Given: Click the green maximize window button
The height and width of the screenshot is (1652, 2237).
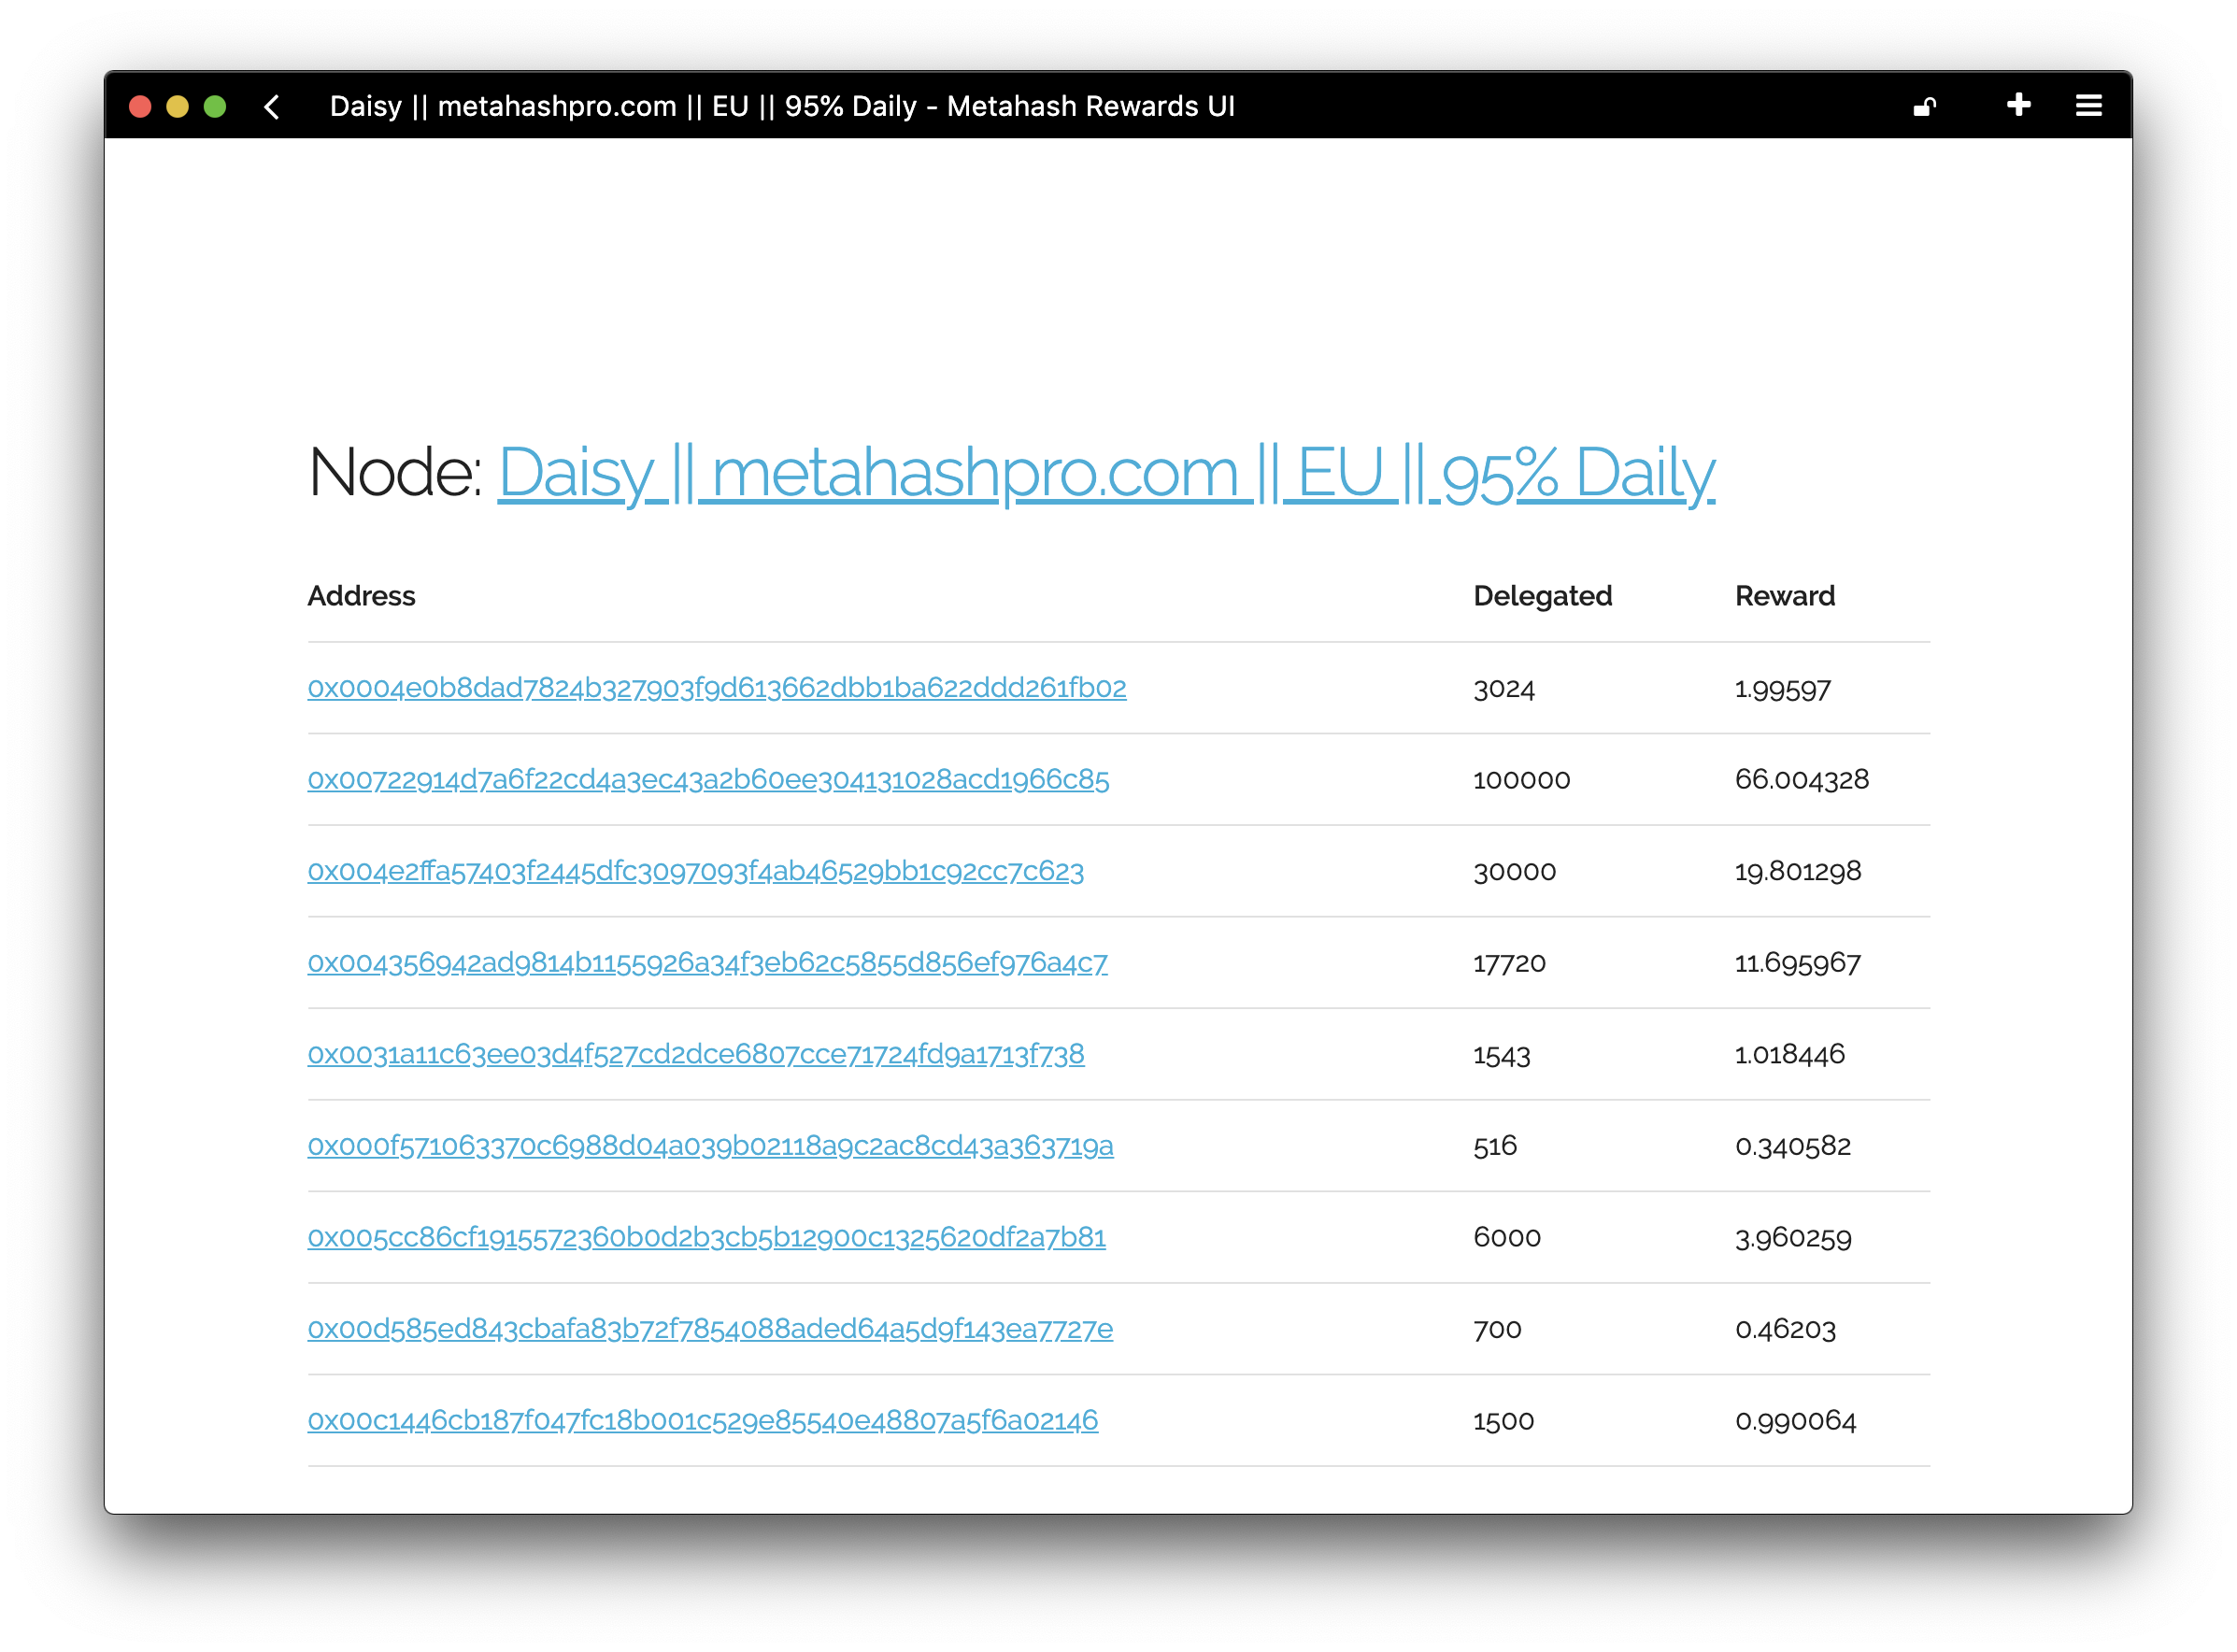Looking at the screenshot, I should pyautogui.click(x=215, y=107).
